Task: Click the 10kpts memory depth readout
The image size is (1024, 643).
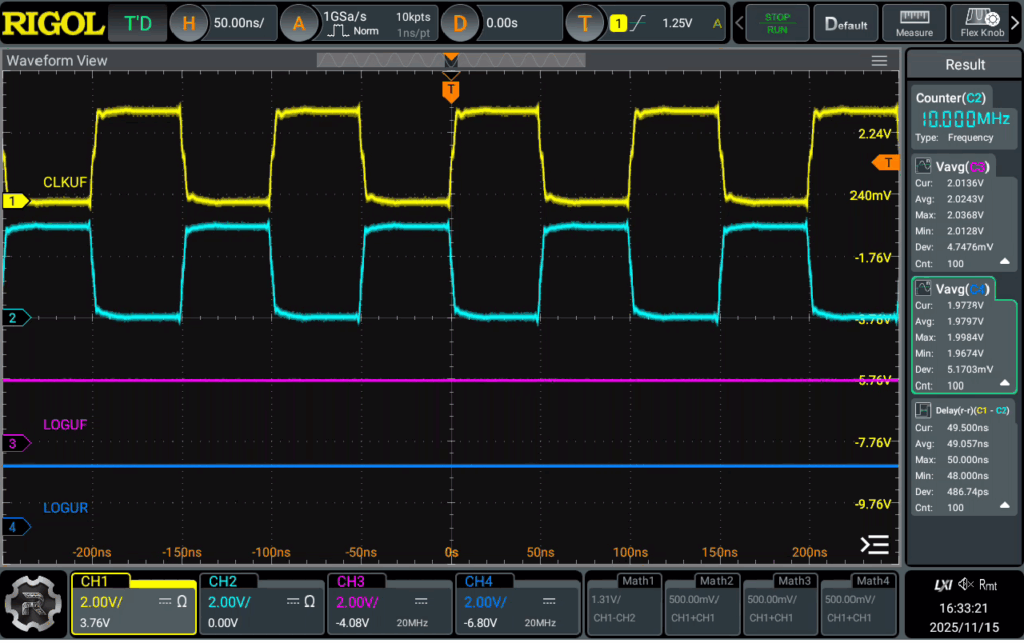Action: coord(413,17)
